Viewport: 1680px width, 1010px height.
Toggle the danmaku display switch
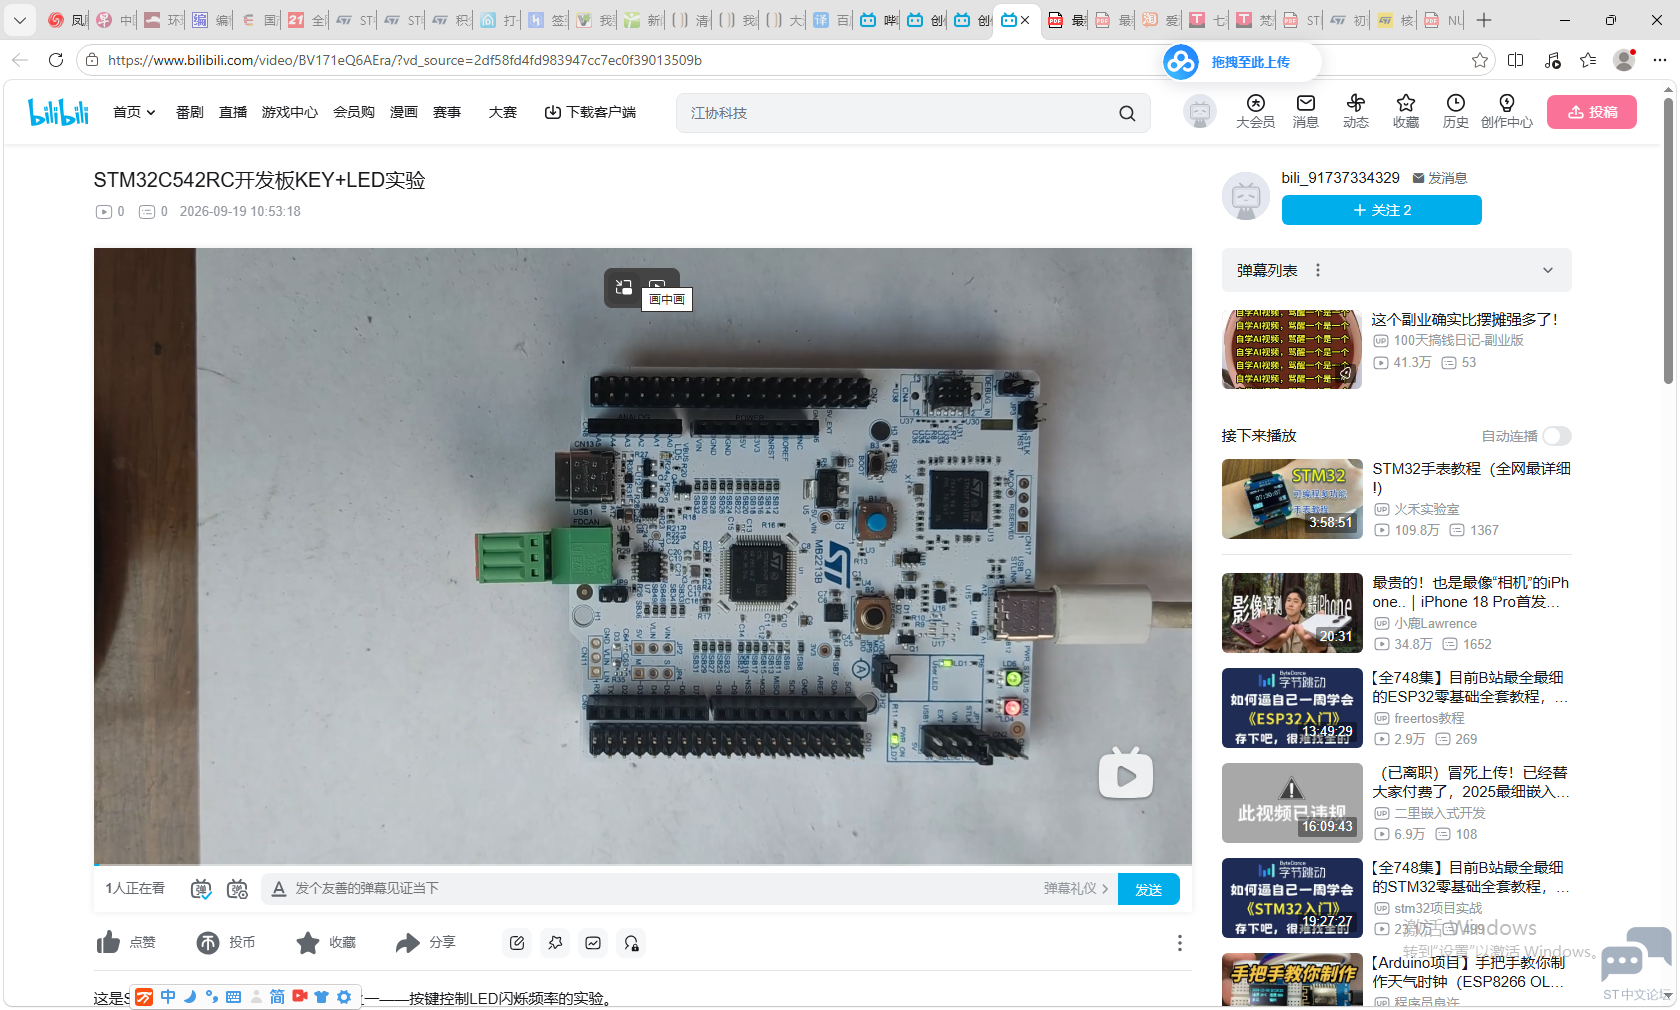point(201,888)
